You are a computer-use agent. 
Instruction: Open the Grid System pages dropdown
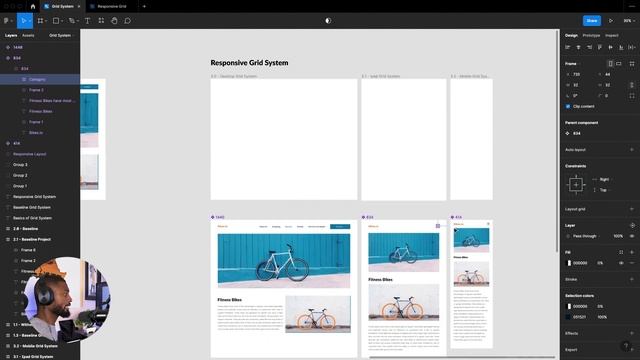61,36
